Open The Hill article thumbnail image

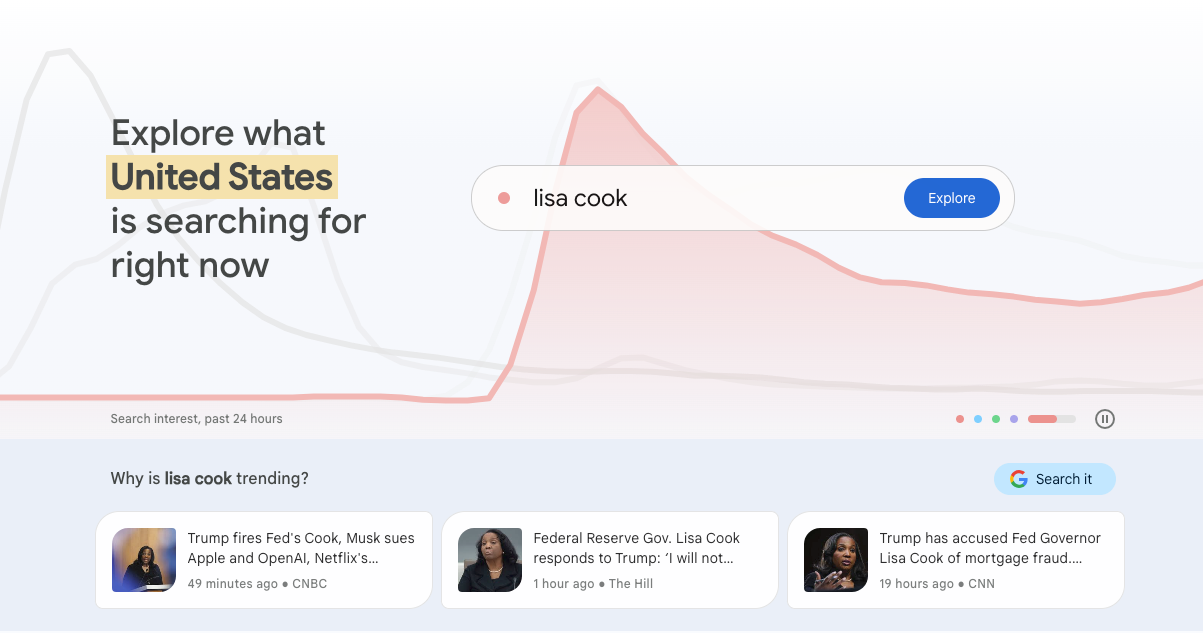pyautogui.click(x=490, y=560)
